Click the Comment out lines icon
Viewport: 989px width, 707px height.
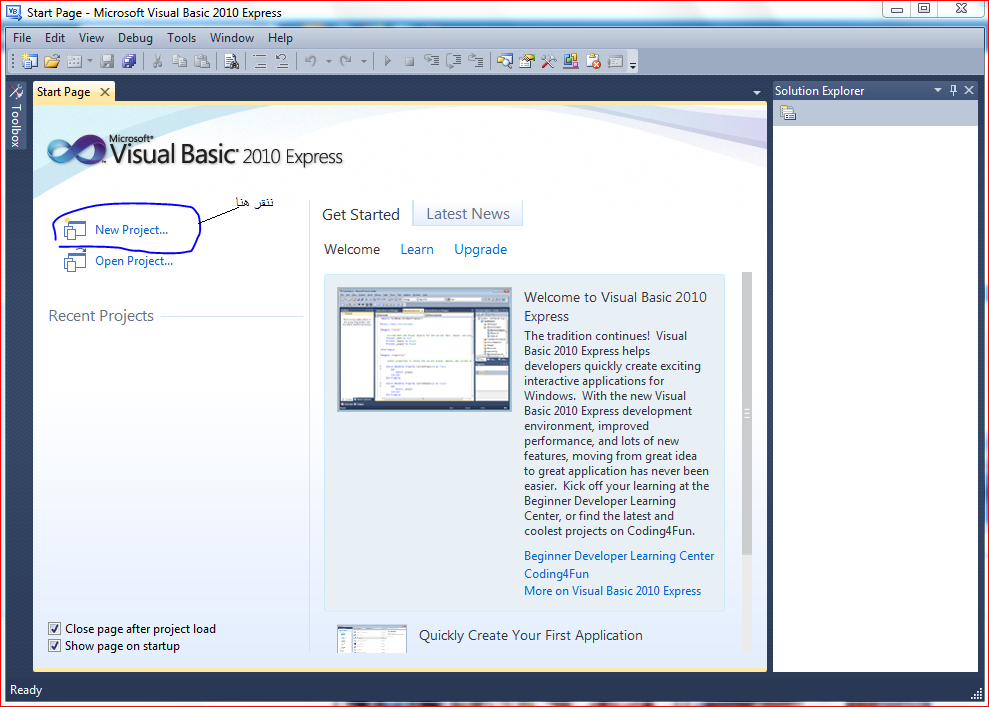(260, 61)
